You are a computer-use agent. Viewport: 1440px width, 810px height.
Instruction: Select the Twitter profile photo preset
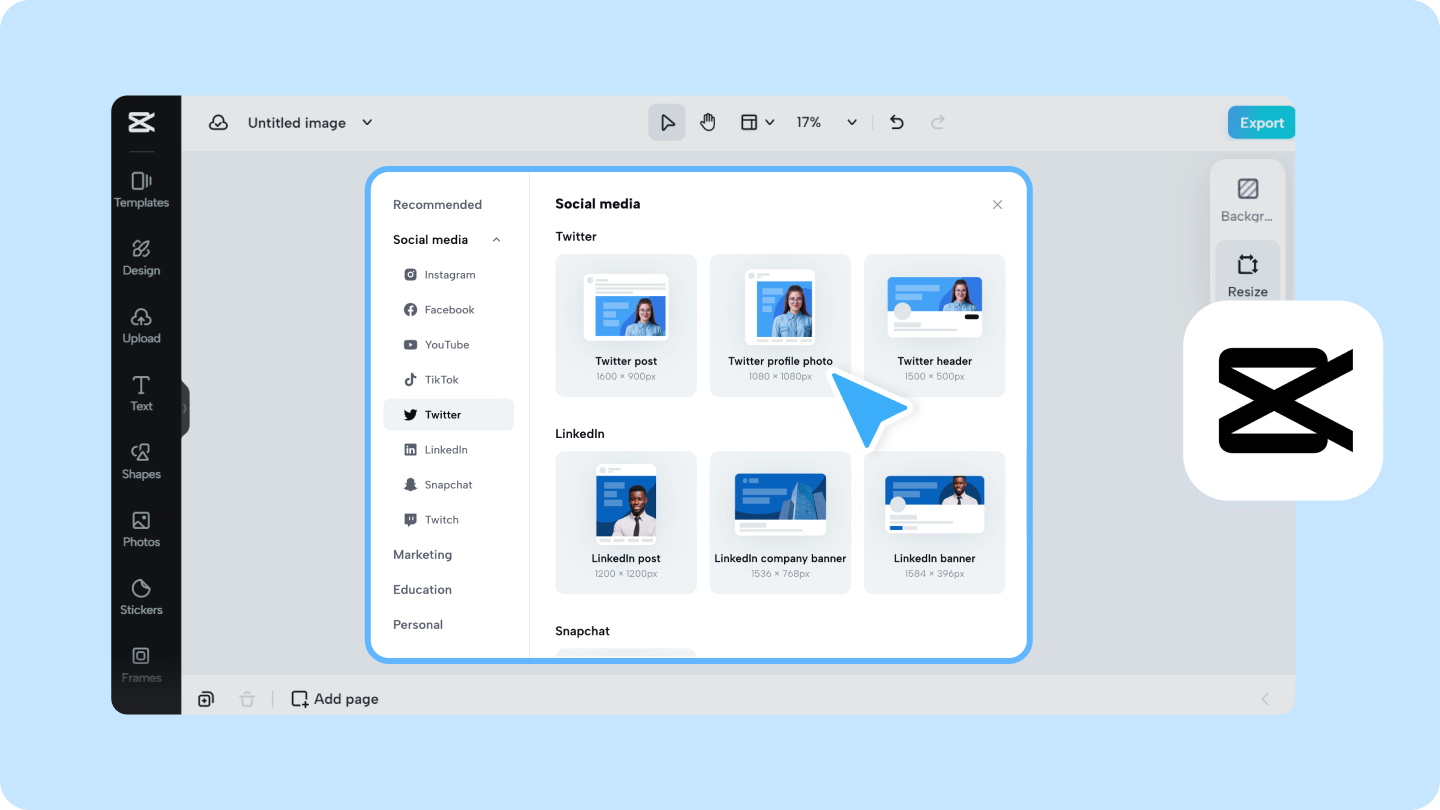pos(780,325)
